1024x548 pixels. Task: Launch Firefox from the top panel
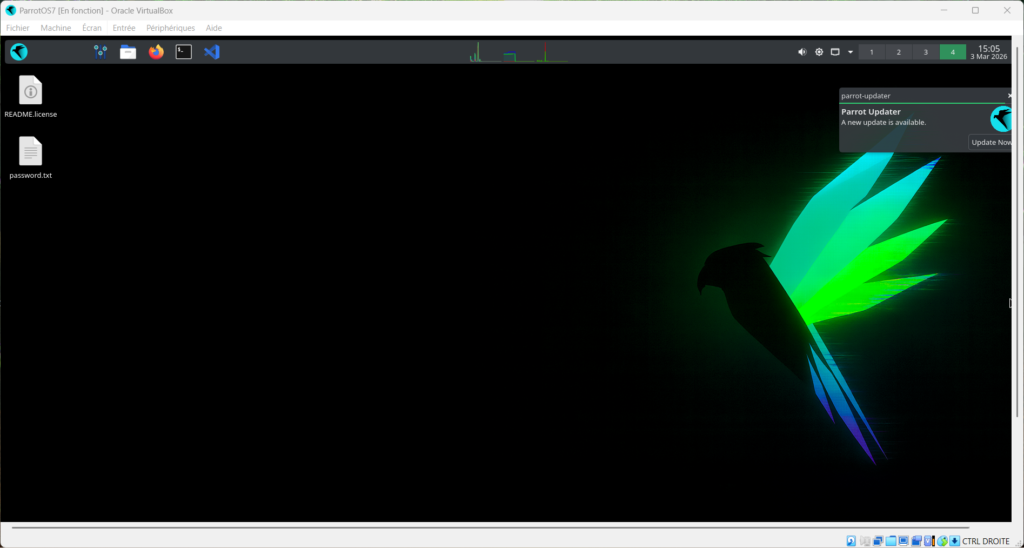coord(156,52)
